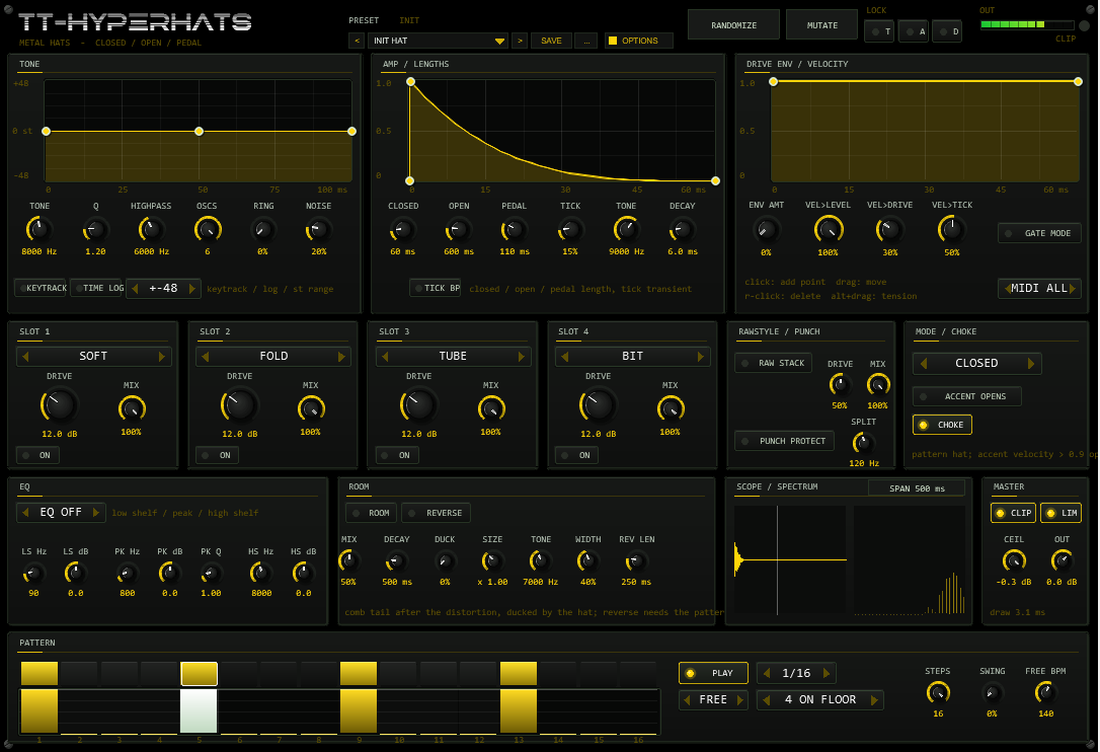The height and width of the screenshot is (752, 1100).
Task: Select previous MIDI channel arrow
Action: [x=1007, y=288]
